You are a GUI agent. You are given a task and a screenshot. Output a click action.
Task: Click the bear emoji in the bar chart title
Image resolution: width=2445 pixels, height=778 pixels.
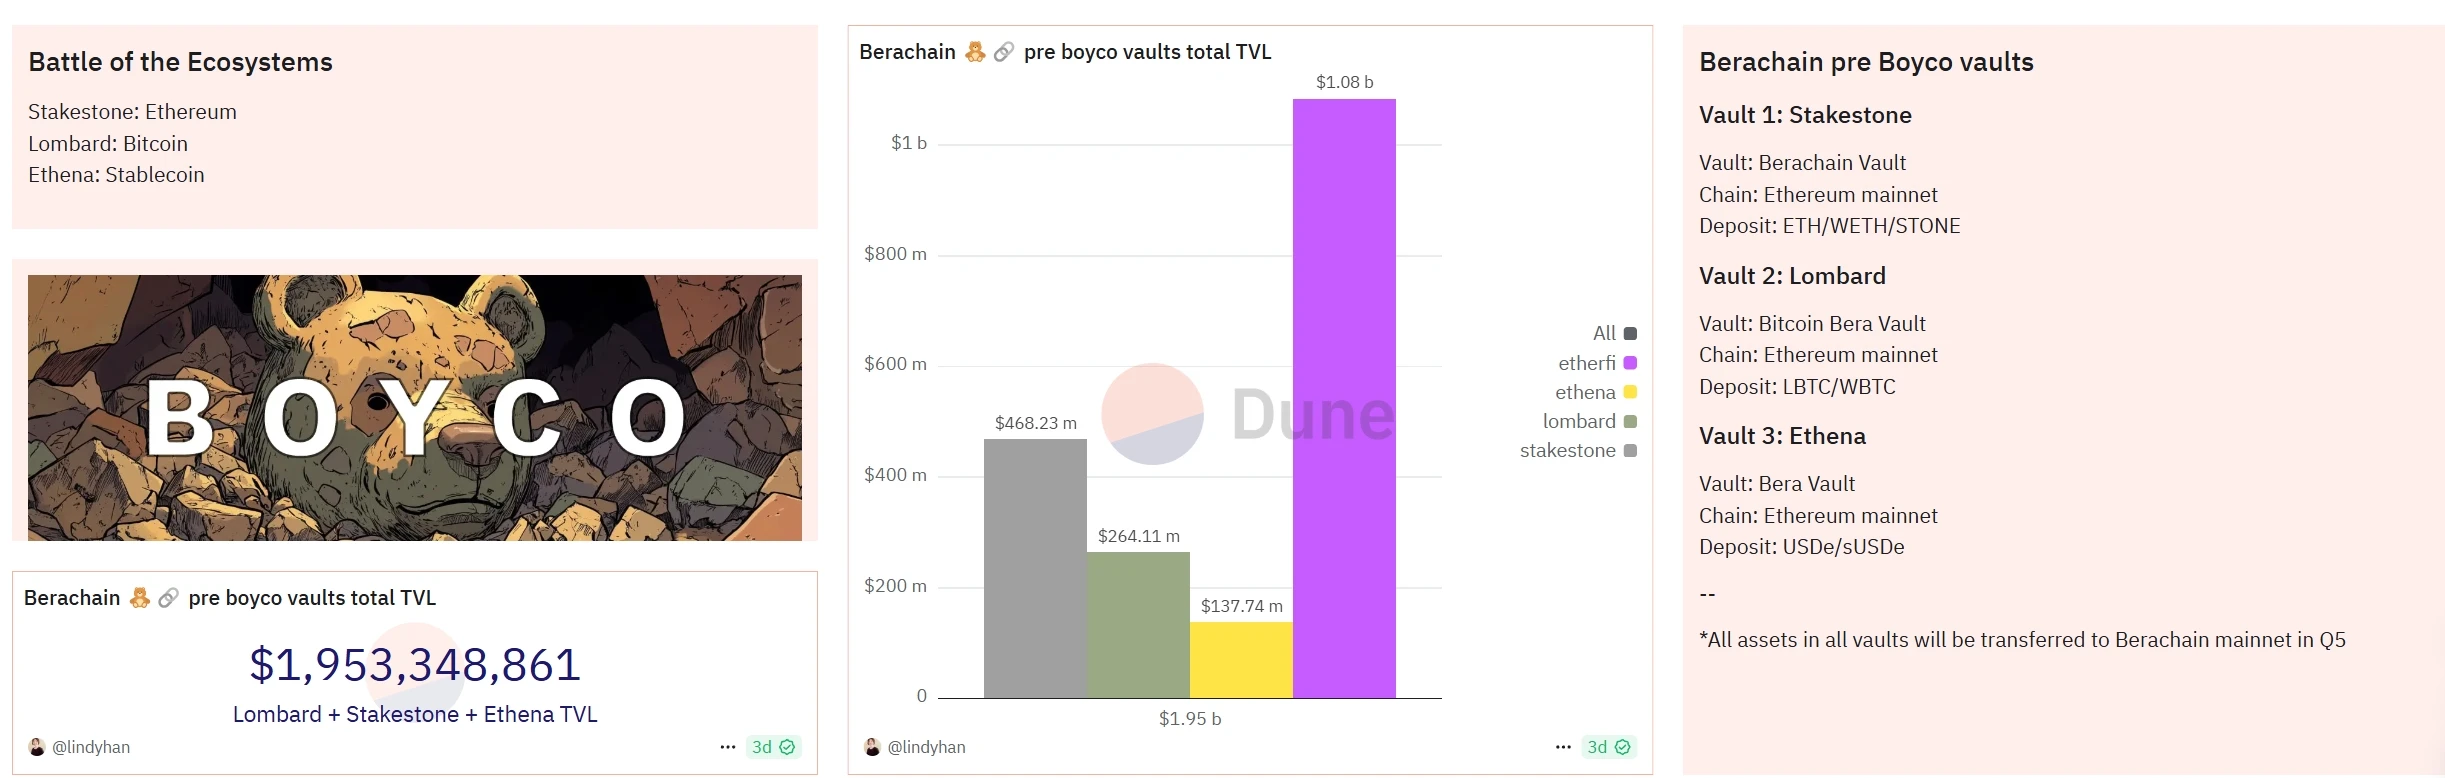coord(975,52)
